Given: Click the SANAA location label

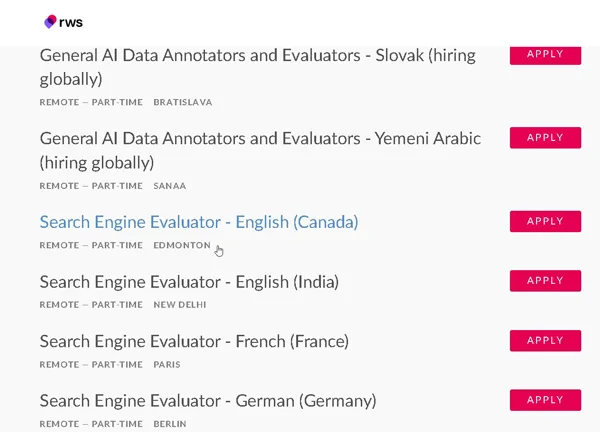Looking at the screenshot, I should pos(170,186).
